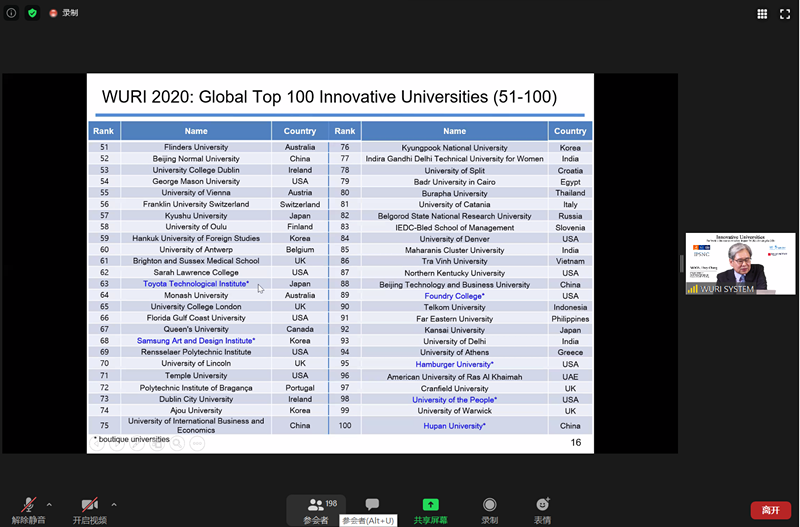The image size is (800, 527).
Task: Open meeting information icon
Action: coord(12,13)
